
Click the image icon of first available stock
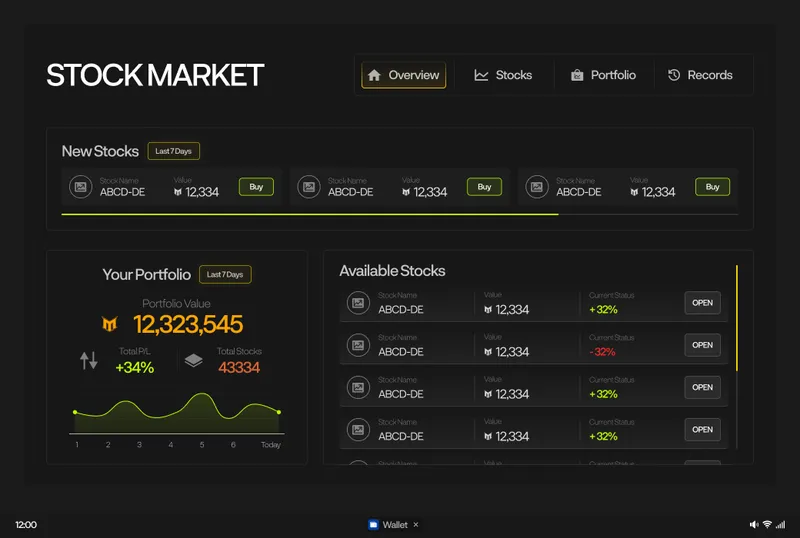coord(358,303)
